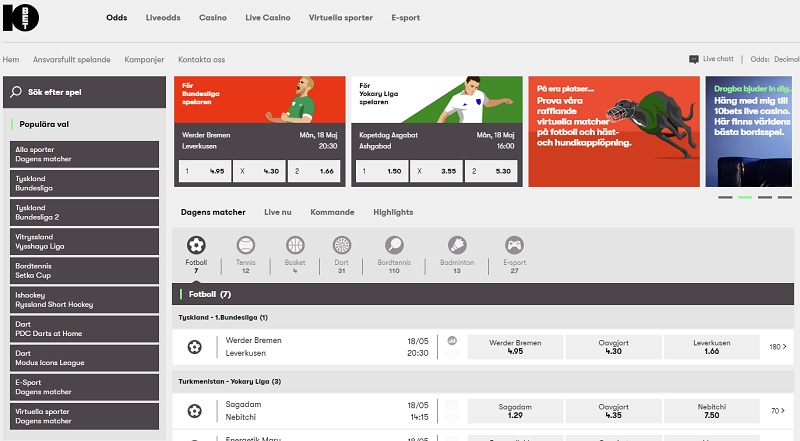
Task: Select Dart PDC Darts at Home item
Action: click(84, 329)
